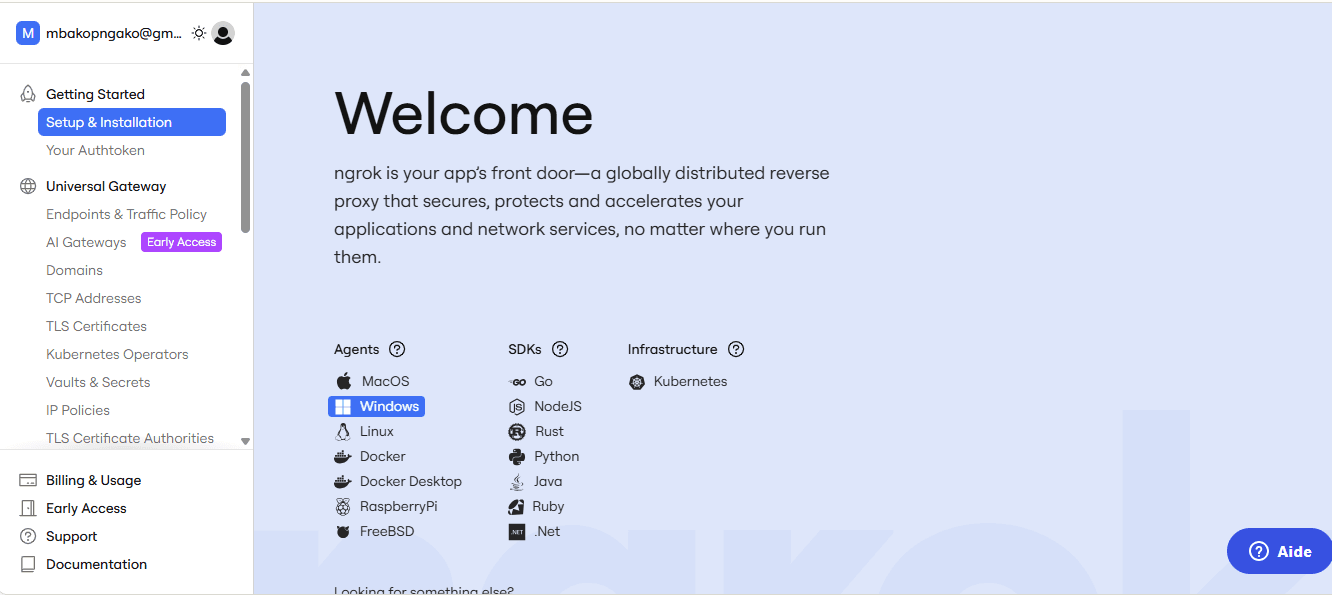Select the .Net SDK icon
Screen dimensions: 1332x595
click(516, 531)
